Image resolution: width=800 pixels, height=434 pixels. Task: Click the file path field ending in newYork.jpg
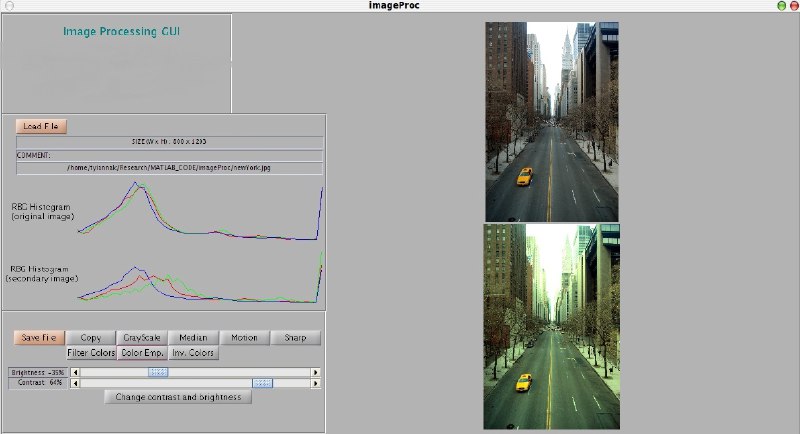tap(169, 168)
